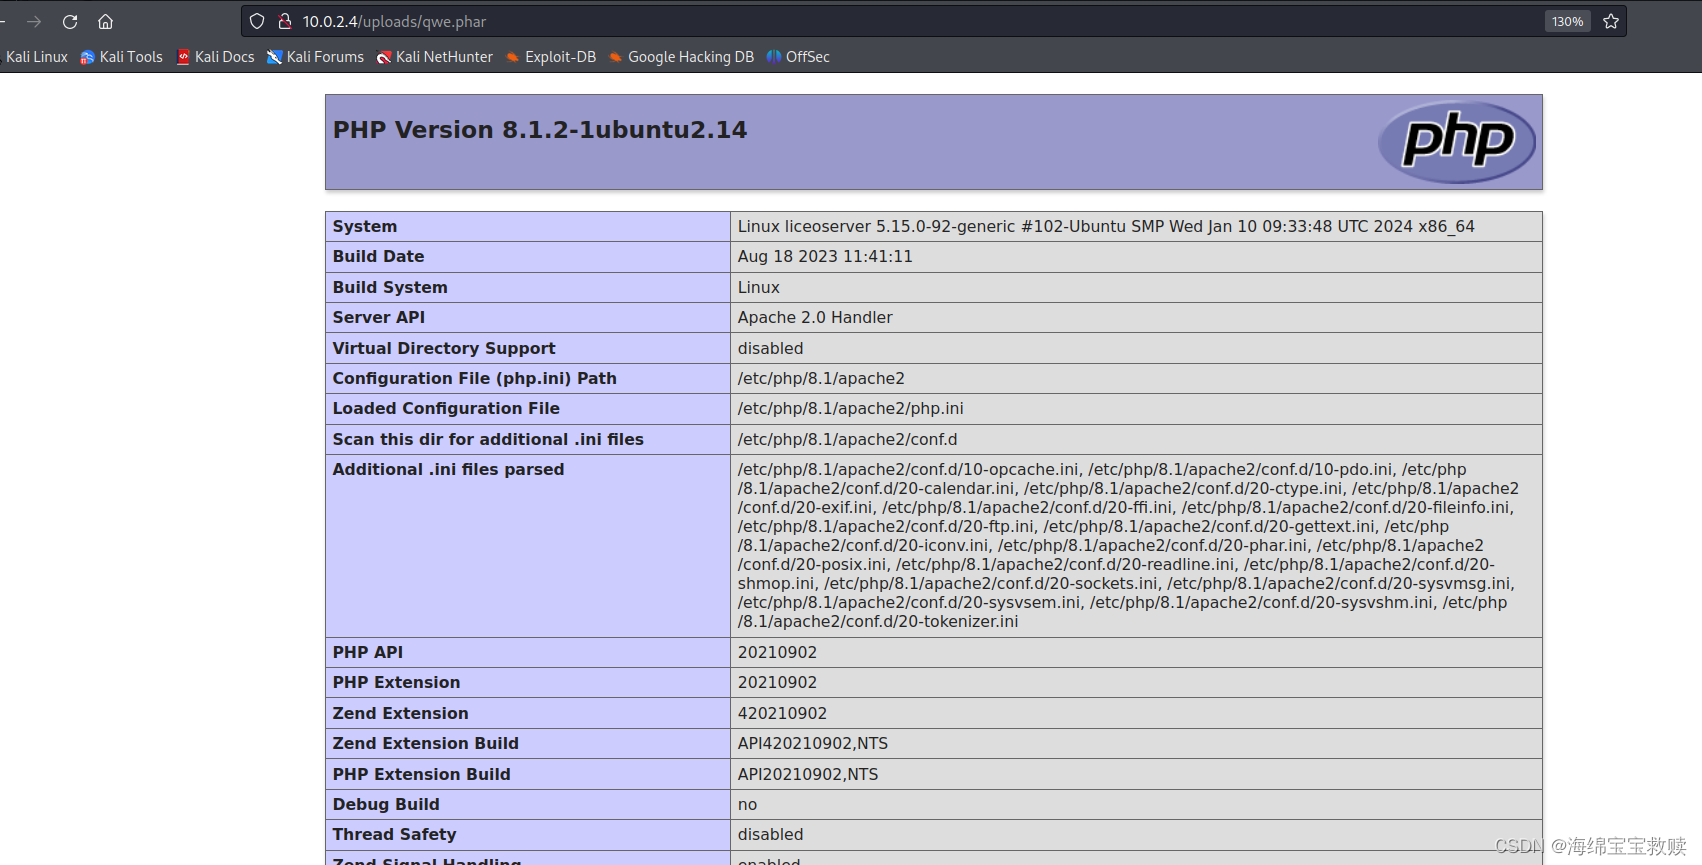
Task: Reset the 130% zoom level badge
Action: point(1567,21)
